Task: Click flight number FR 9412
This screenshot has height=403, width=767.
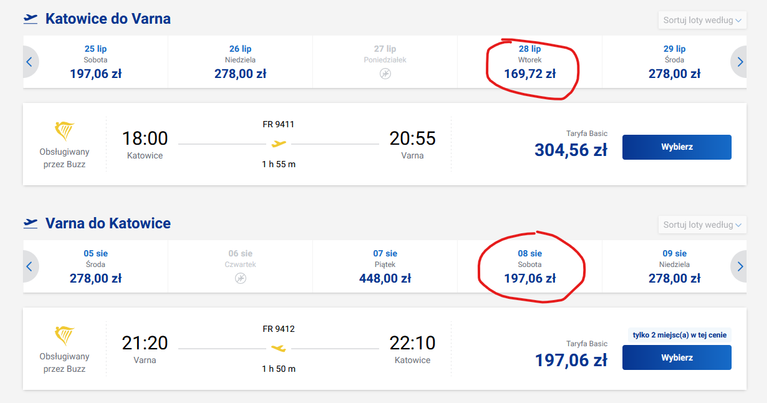Action: 278,329
